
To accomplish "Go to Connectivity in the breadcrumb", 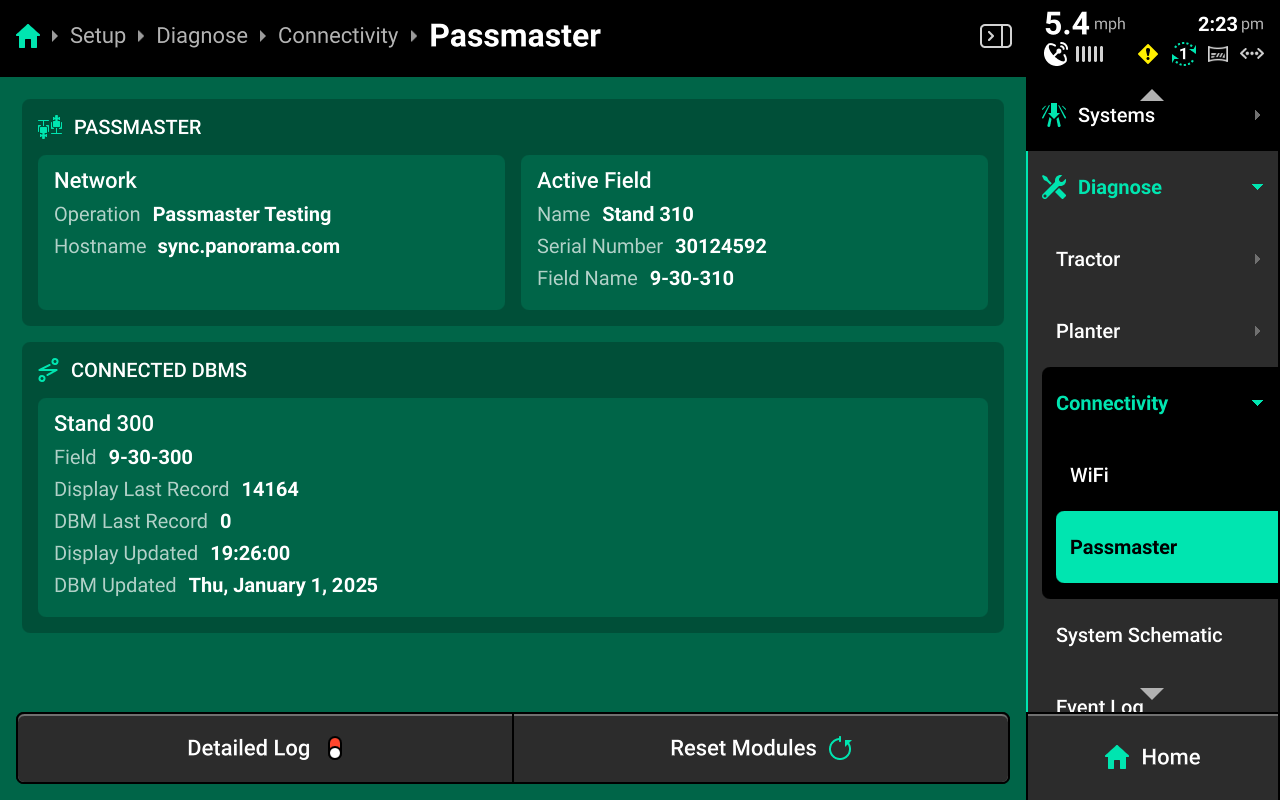I will click(x=338, y=36).
